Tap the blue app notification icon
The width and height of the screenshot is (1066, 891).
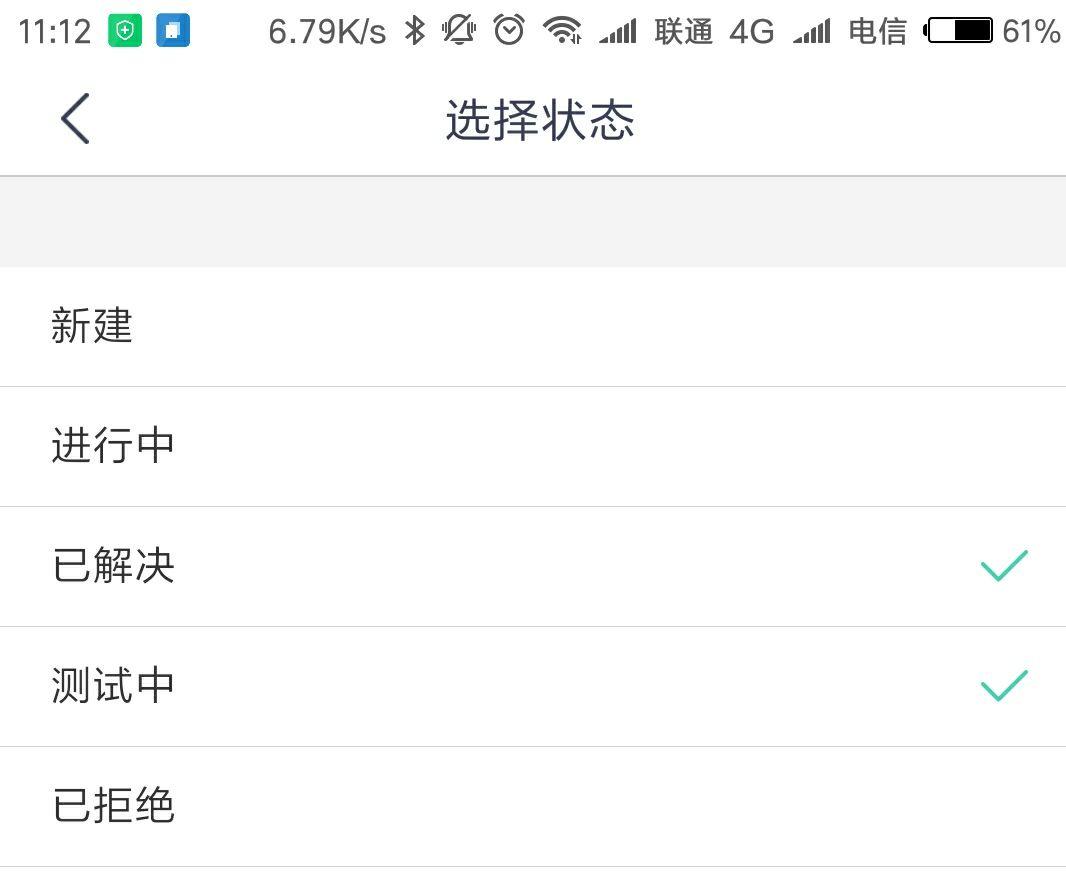coord(173,31)
